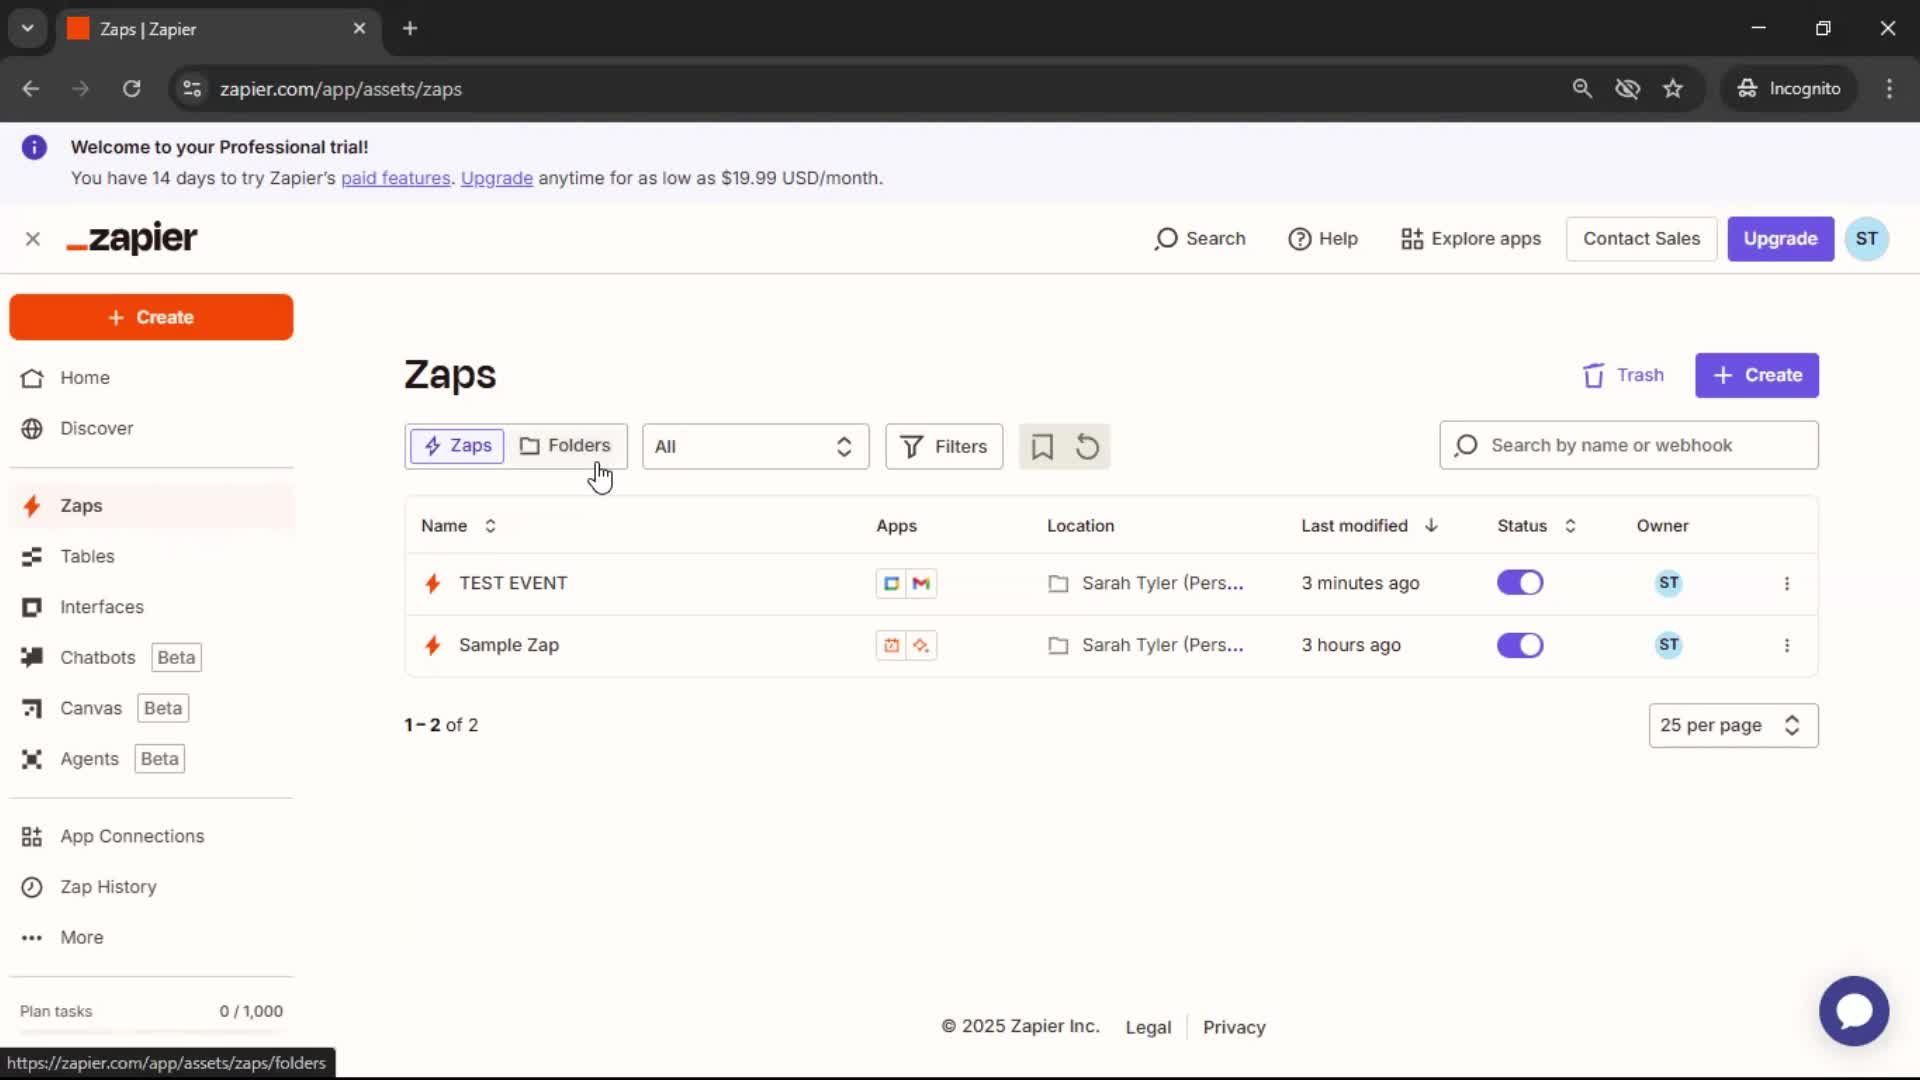Open the Sample Zap

[x=508, y=645]
